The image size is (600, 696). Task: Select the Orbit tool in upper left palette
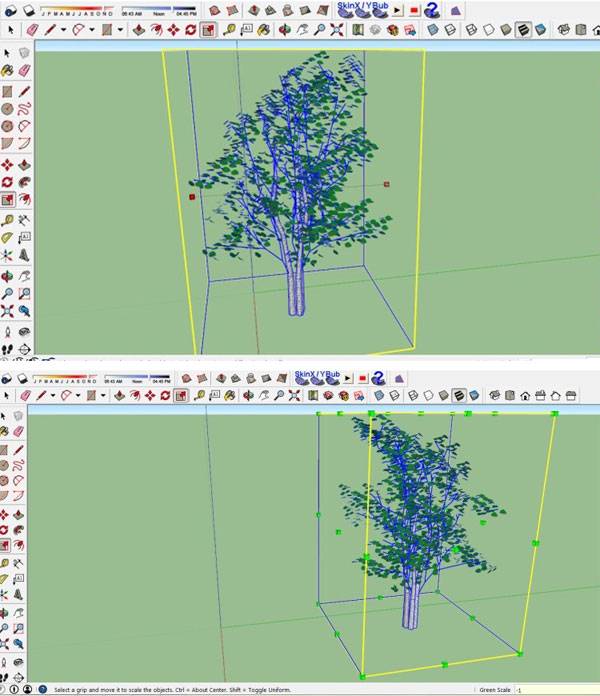click(x=8, y=275)
